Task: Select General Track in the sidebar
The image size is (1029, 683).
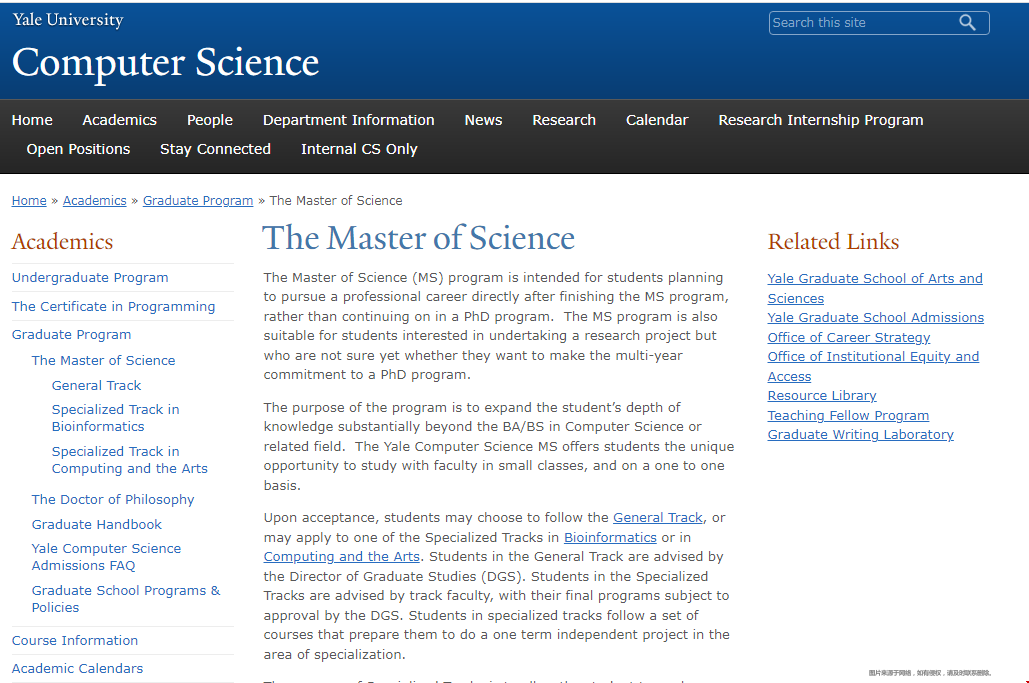Action: point(96,385)
